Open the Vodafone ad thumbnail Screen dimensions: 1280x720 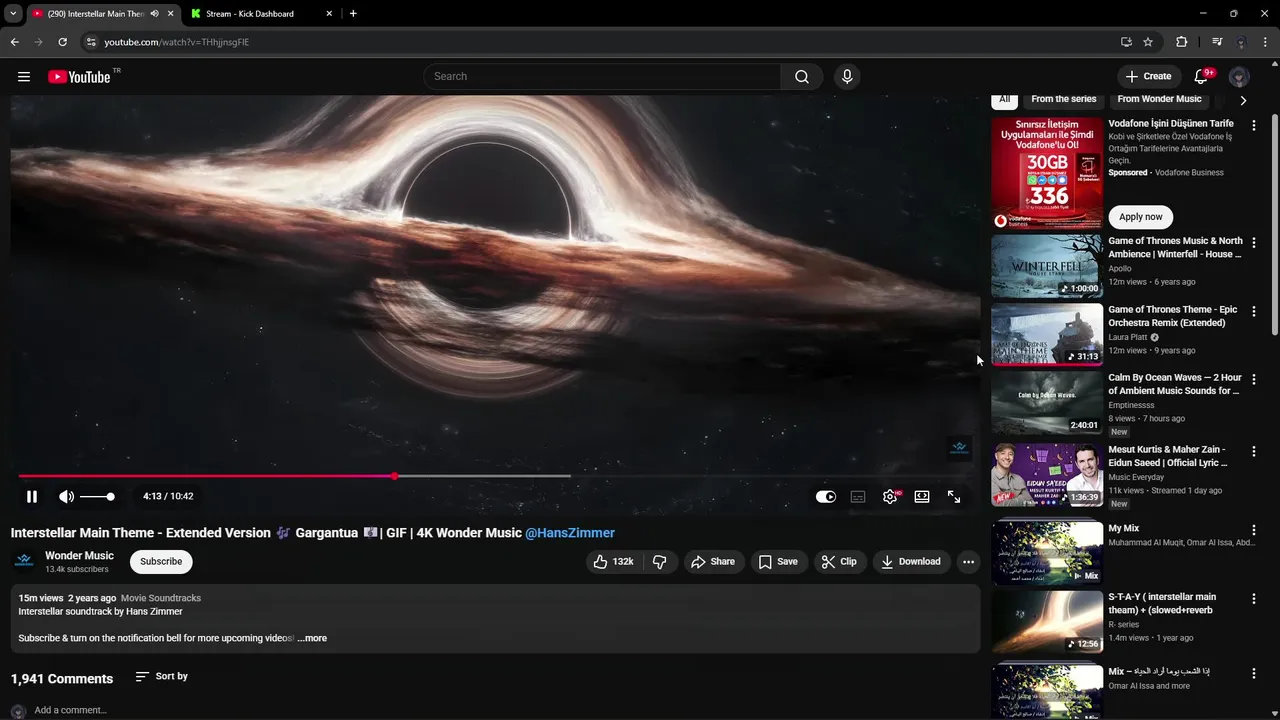1047,173
